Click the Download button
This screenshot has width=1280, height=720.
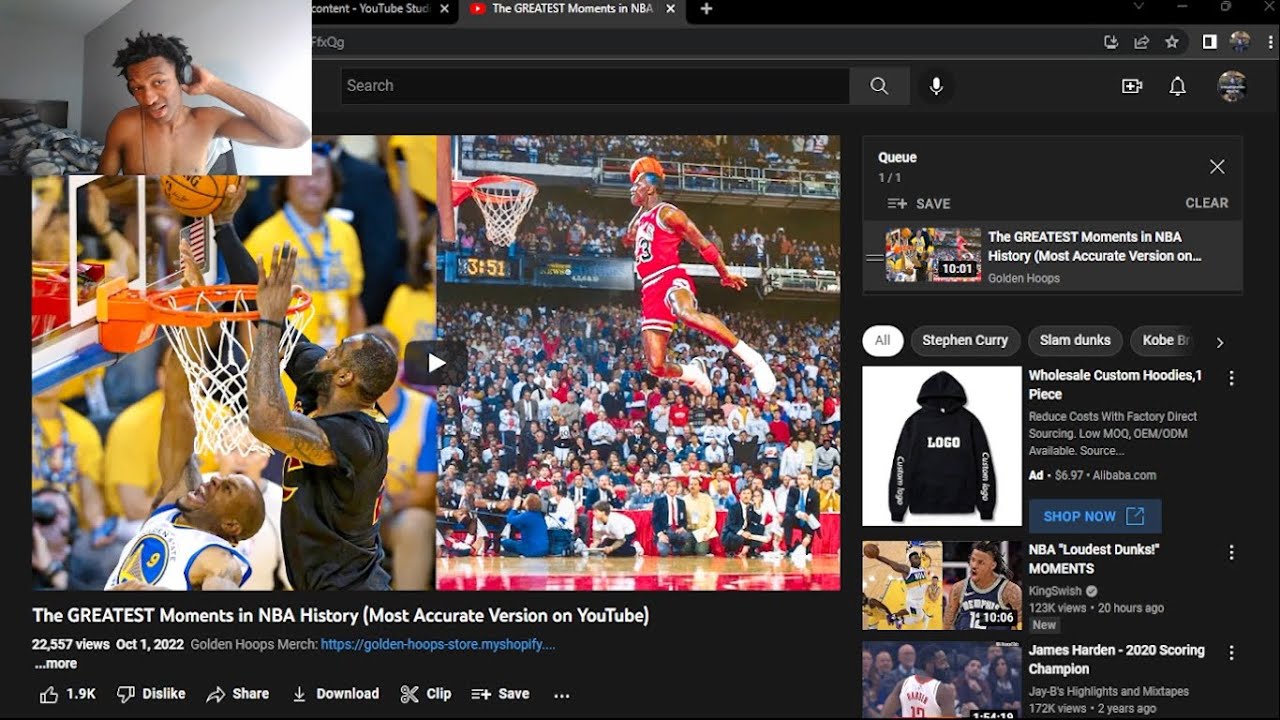point(335,694)
